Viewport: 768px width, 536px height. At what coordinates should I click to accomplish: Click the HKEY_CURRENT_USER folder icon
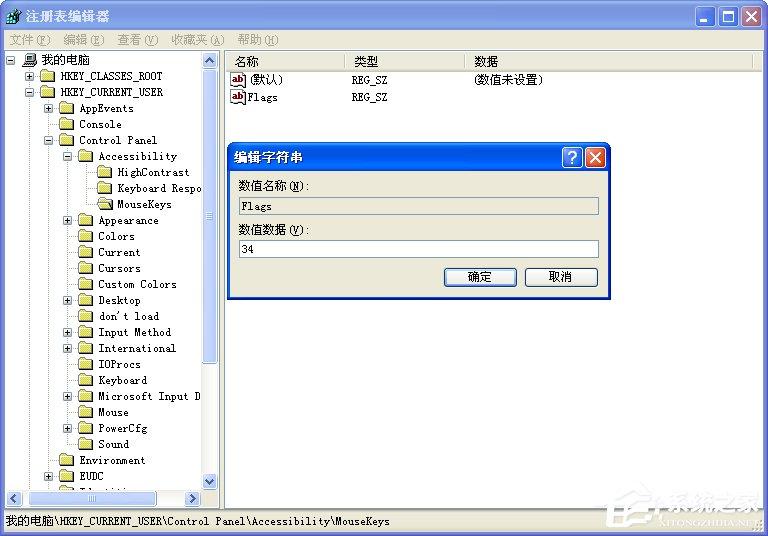48,92
